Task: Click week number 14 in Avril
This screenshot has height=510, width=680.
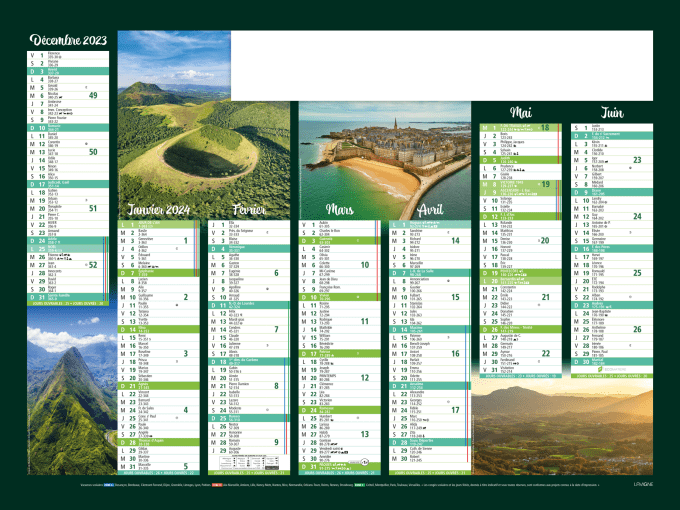Action: 455,241
